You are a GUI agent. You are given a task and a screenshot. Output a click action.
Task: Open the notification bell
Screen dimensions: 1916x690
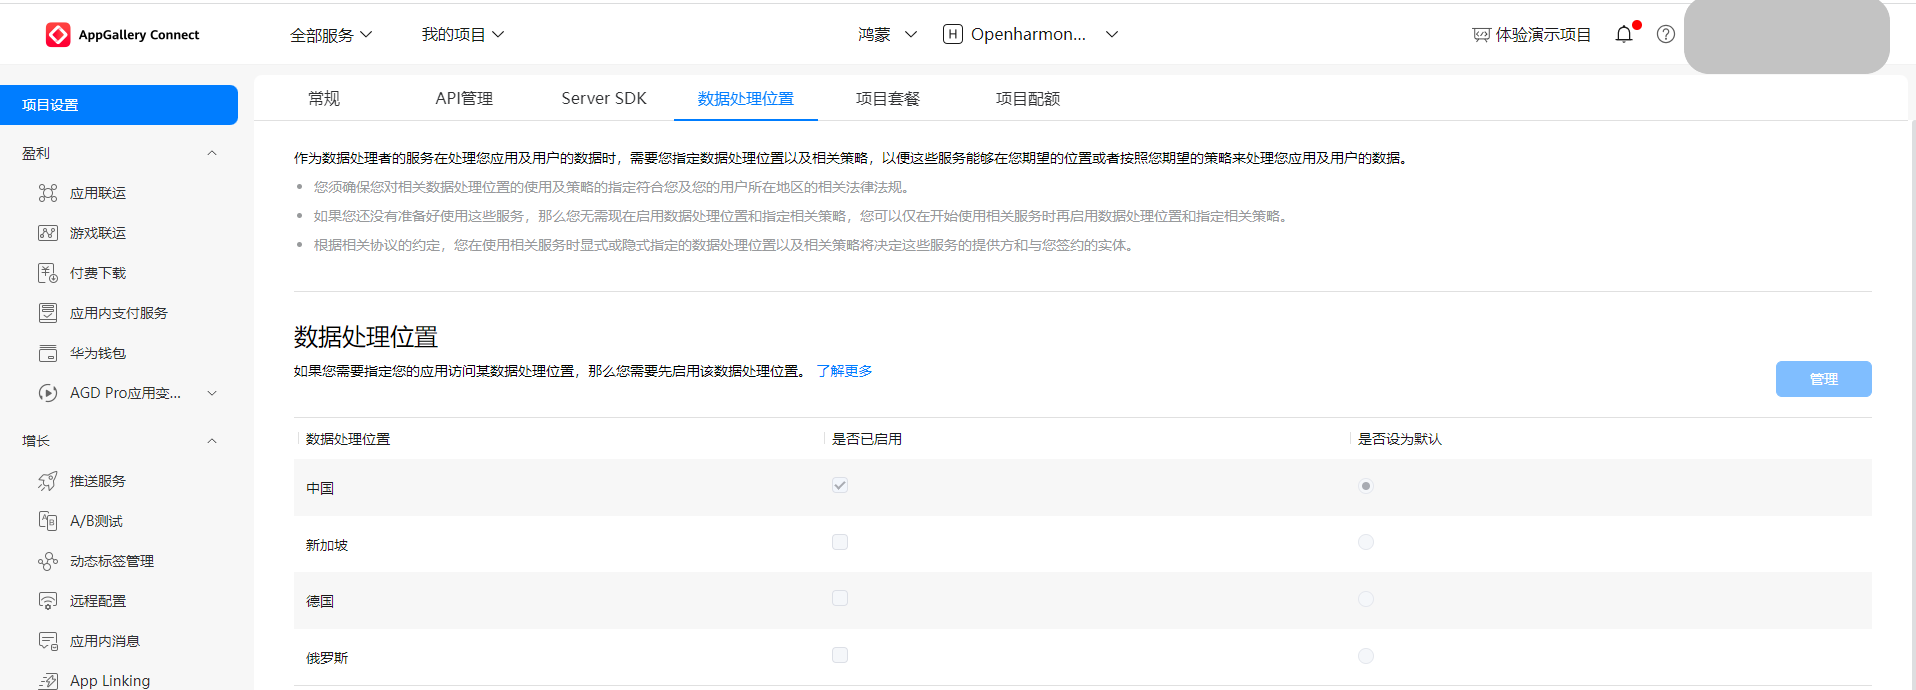[1624, 34]
